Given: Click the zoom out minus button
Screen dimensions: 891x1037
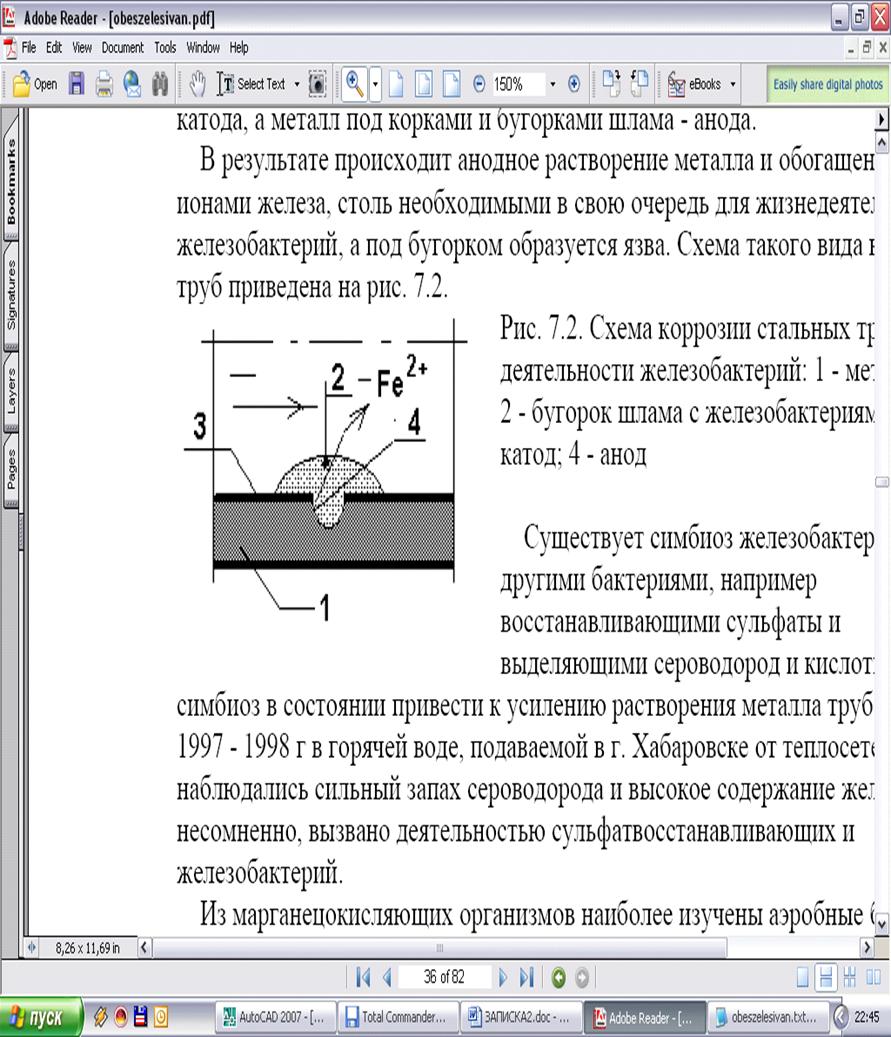Looking at the screenshot, I should pyautogui.click(x=479, y=85).
